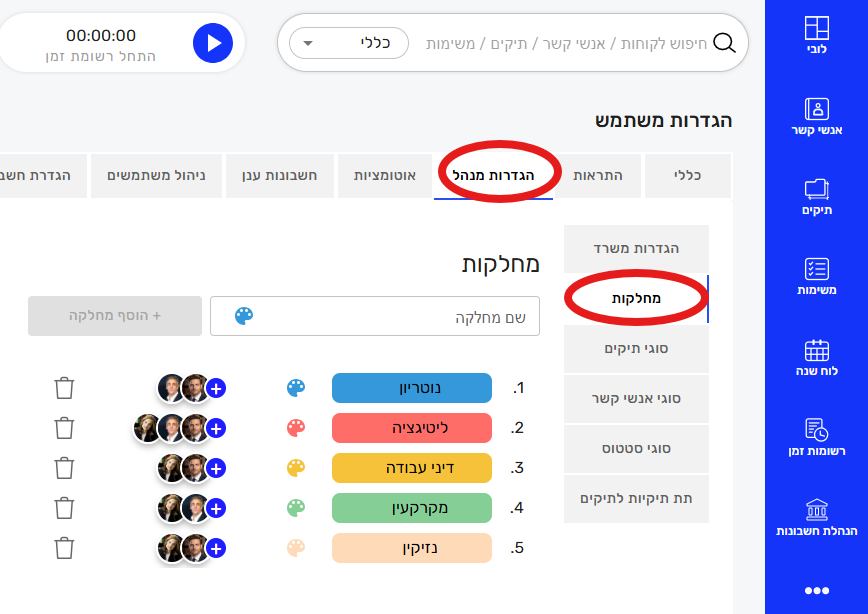Select סוגי תיקים in settings menu

click(x=636, y=349)
